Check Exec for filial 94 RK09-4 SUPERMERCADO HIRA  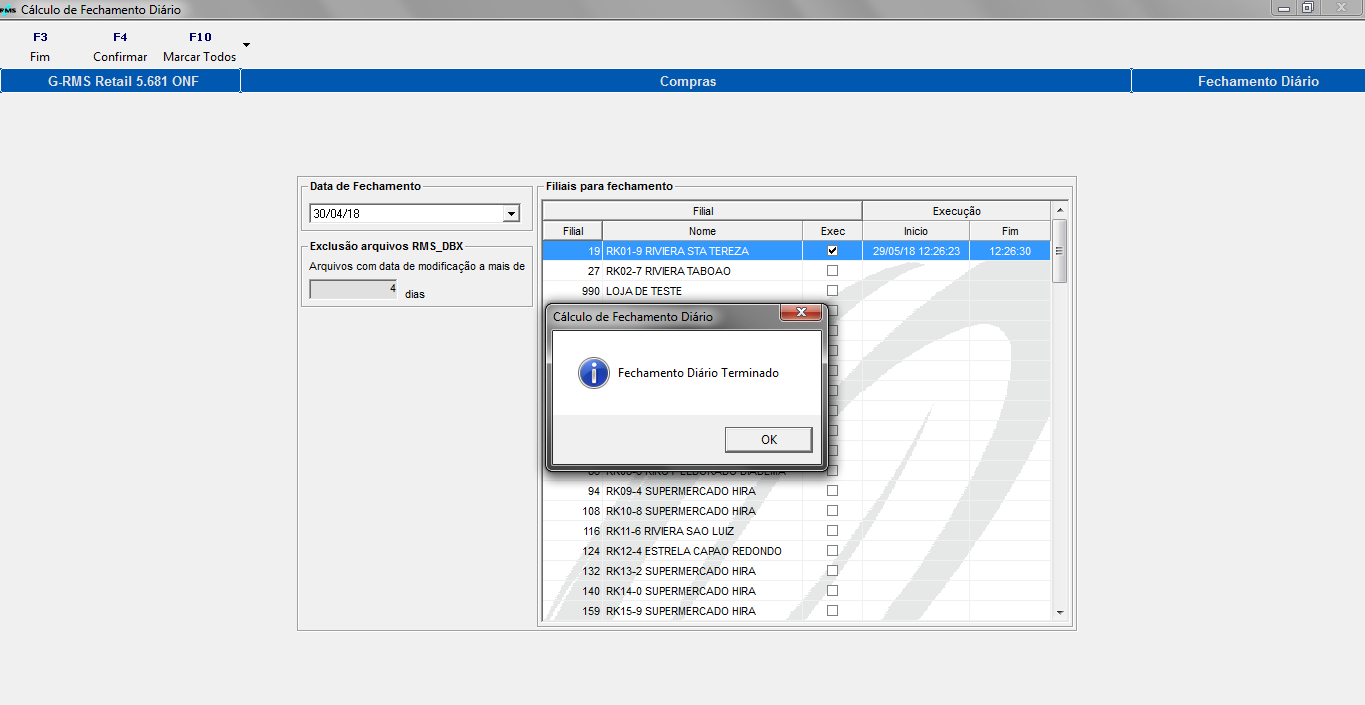pyautogui.click(x=832, y=491)
